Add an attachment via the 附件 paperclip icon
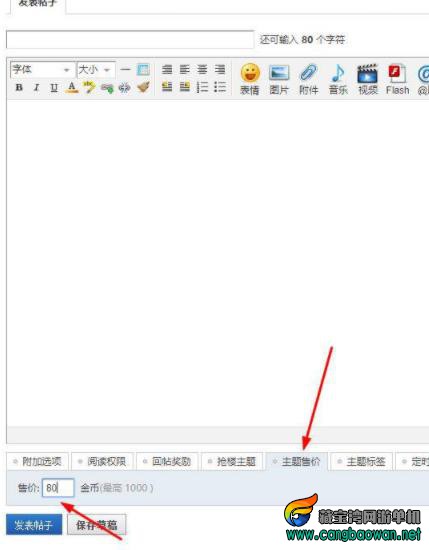 (x=309, y=79)
